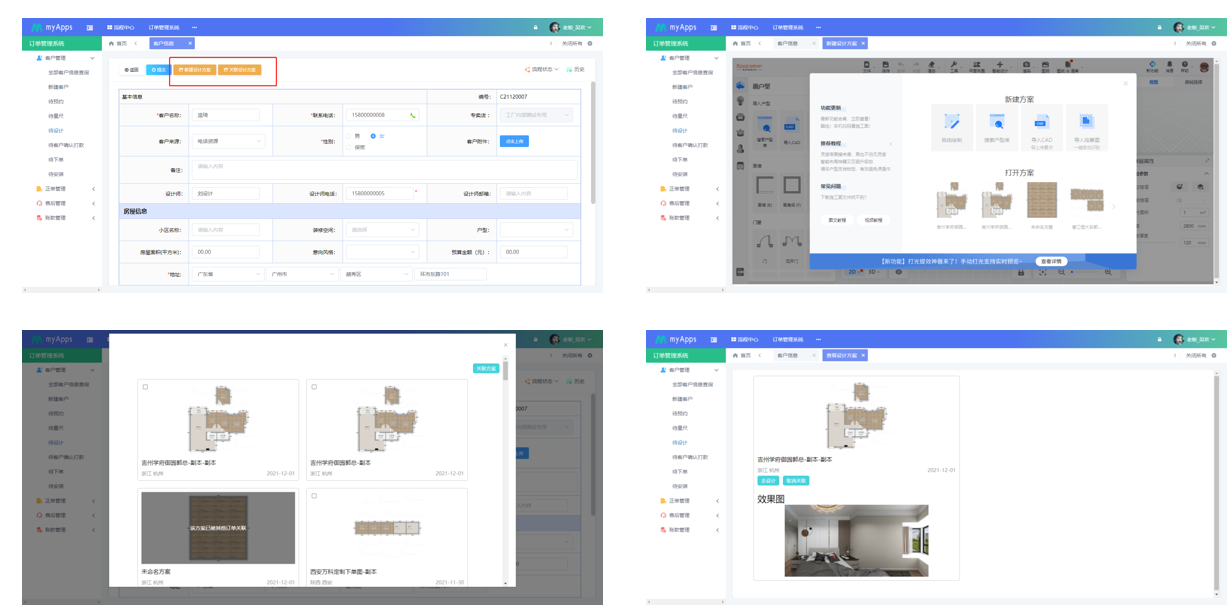
Task: Click the 工具 wrench icon in designer toolbar
Action: tap(954, 66)
